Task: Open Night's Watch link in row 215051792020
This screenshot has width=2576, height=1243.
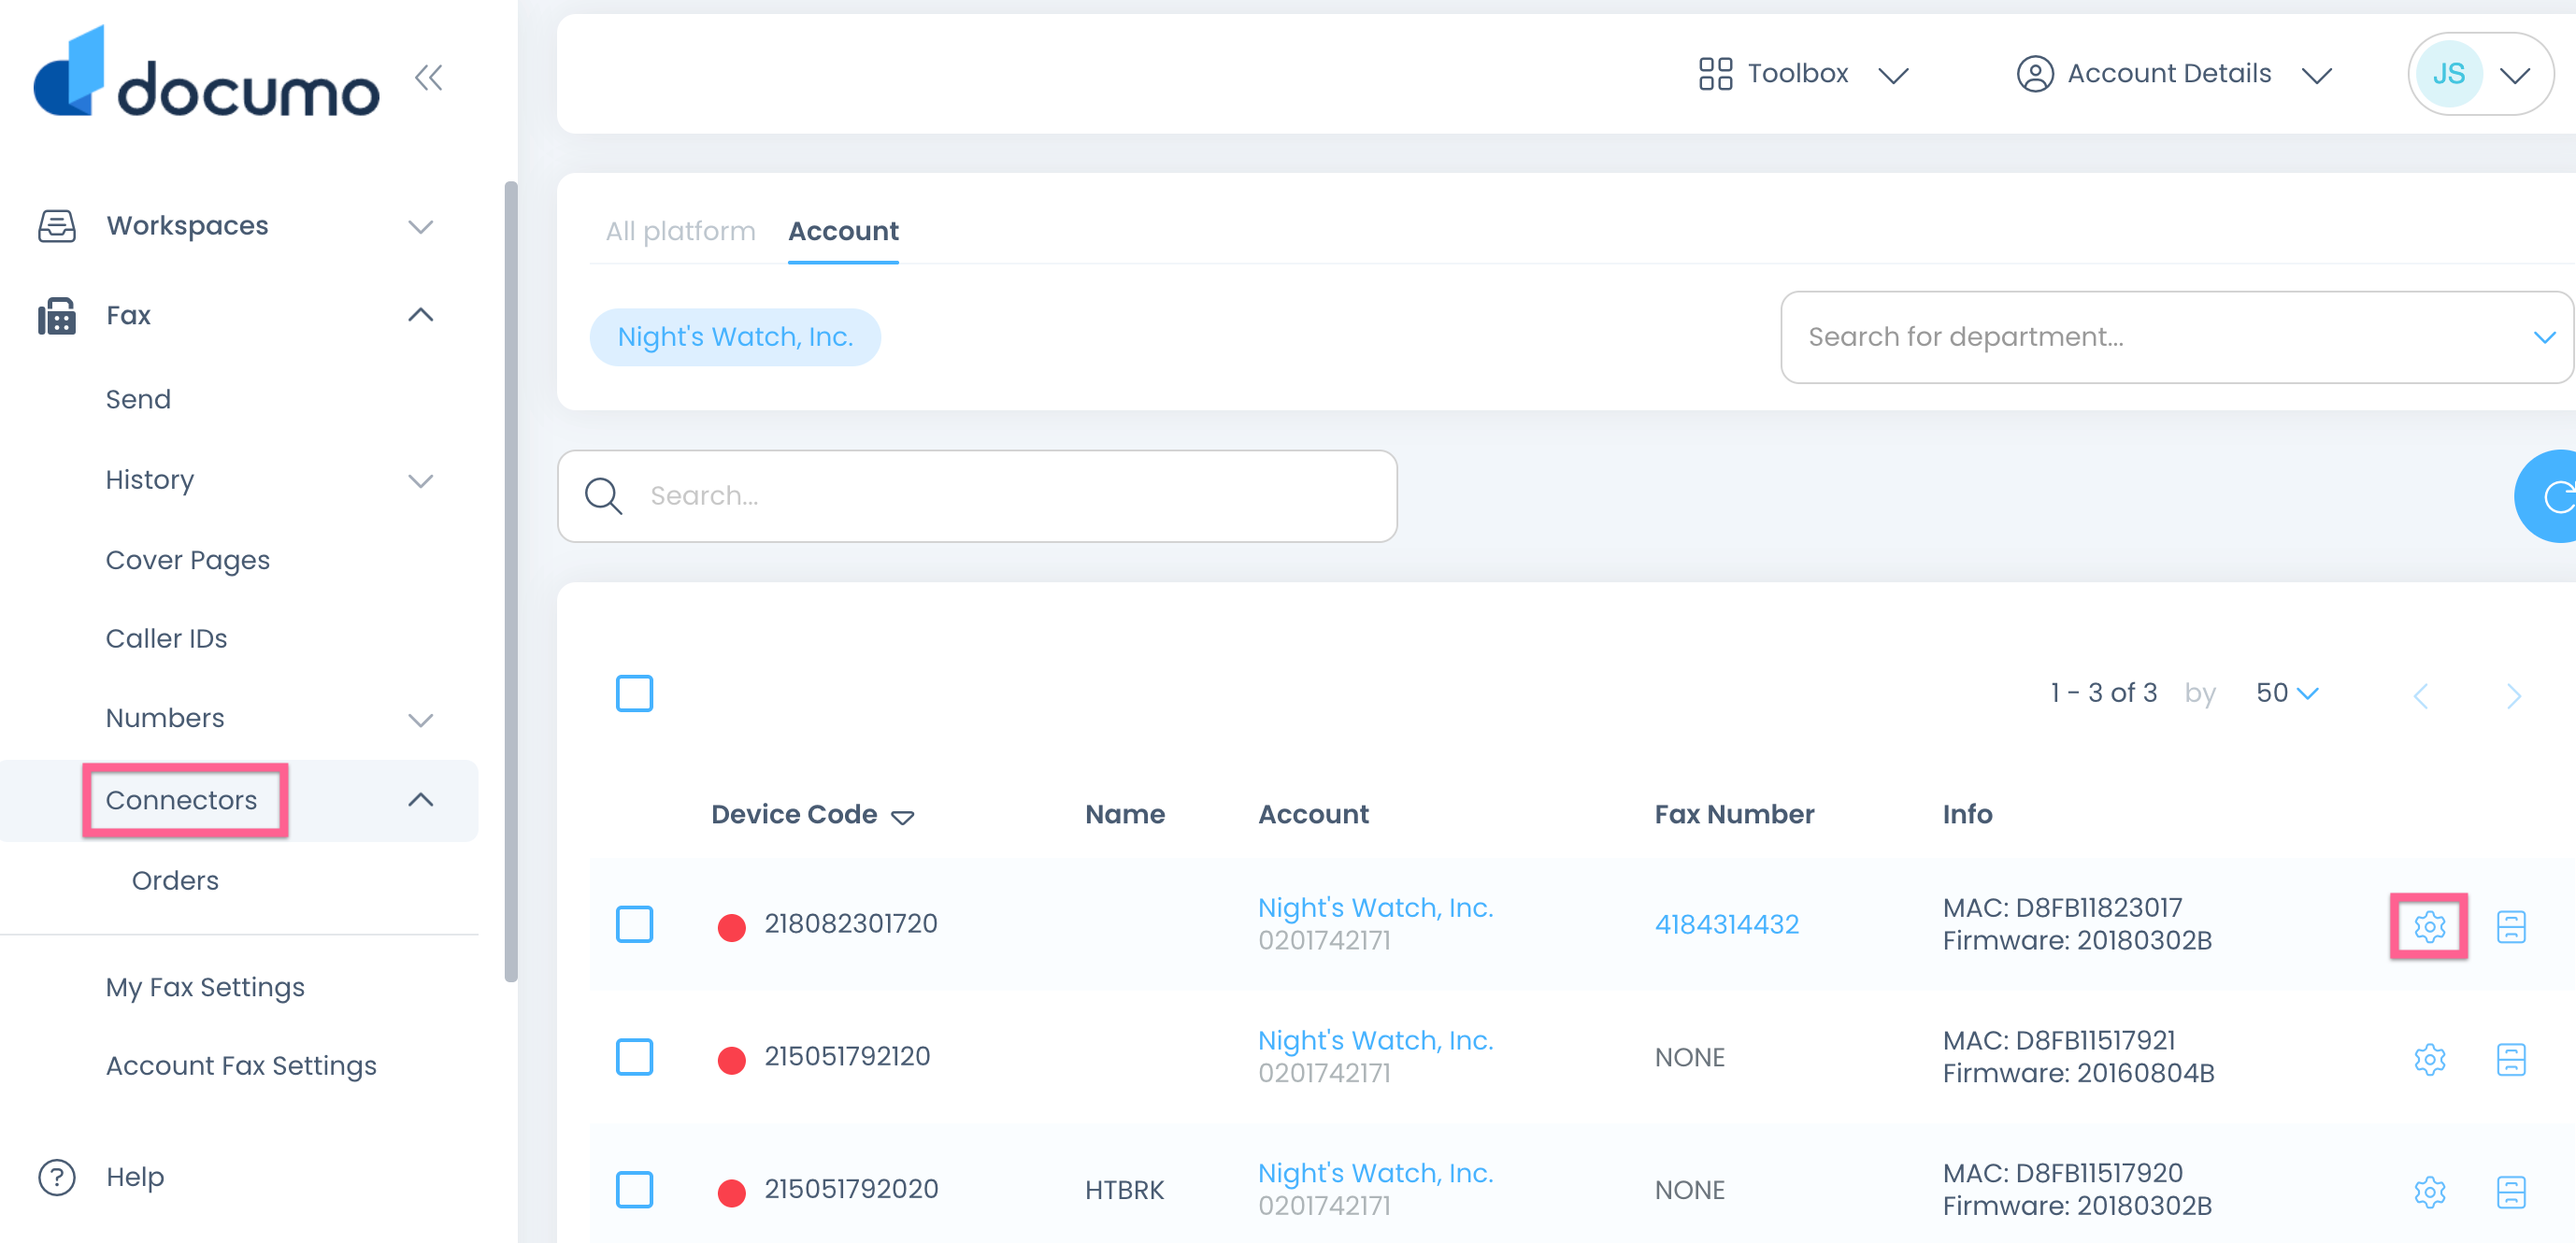Action: pyautogui.click(x=1375, y=1173)
